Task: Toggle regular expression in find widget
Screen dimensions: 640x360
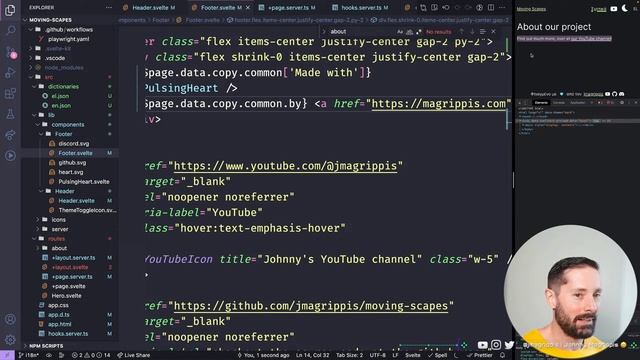Action: coord(418,31)
